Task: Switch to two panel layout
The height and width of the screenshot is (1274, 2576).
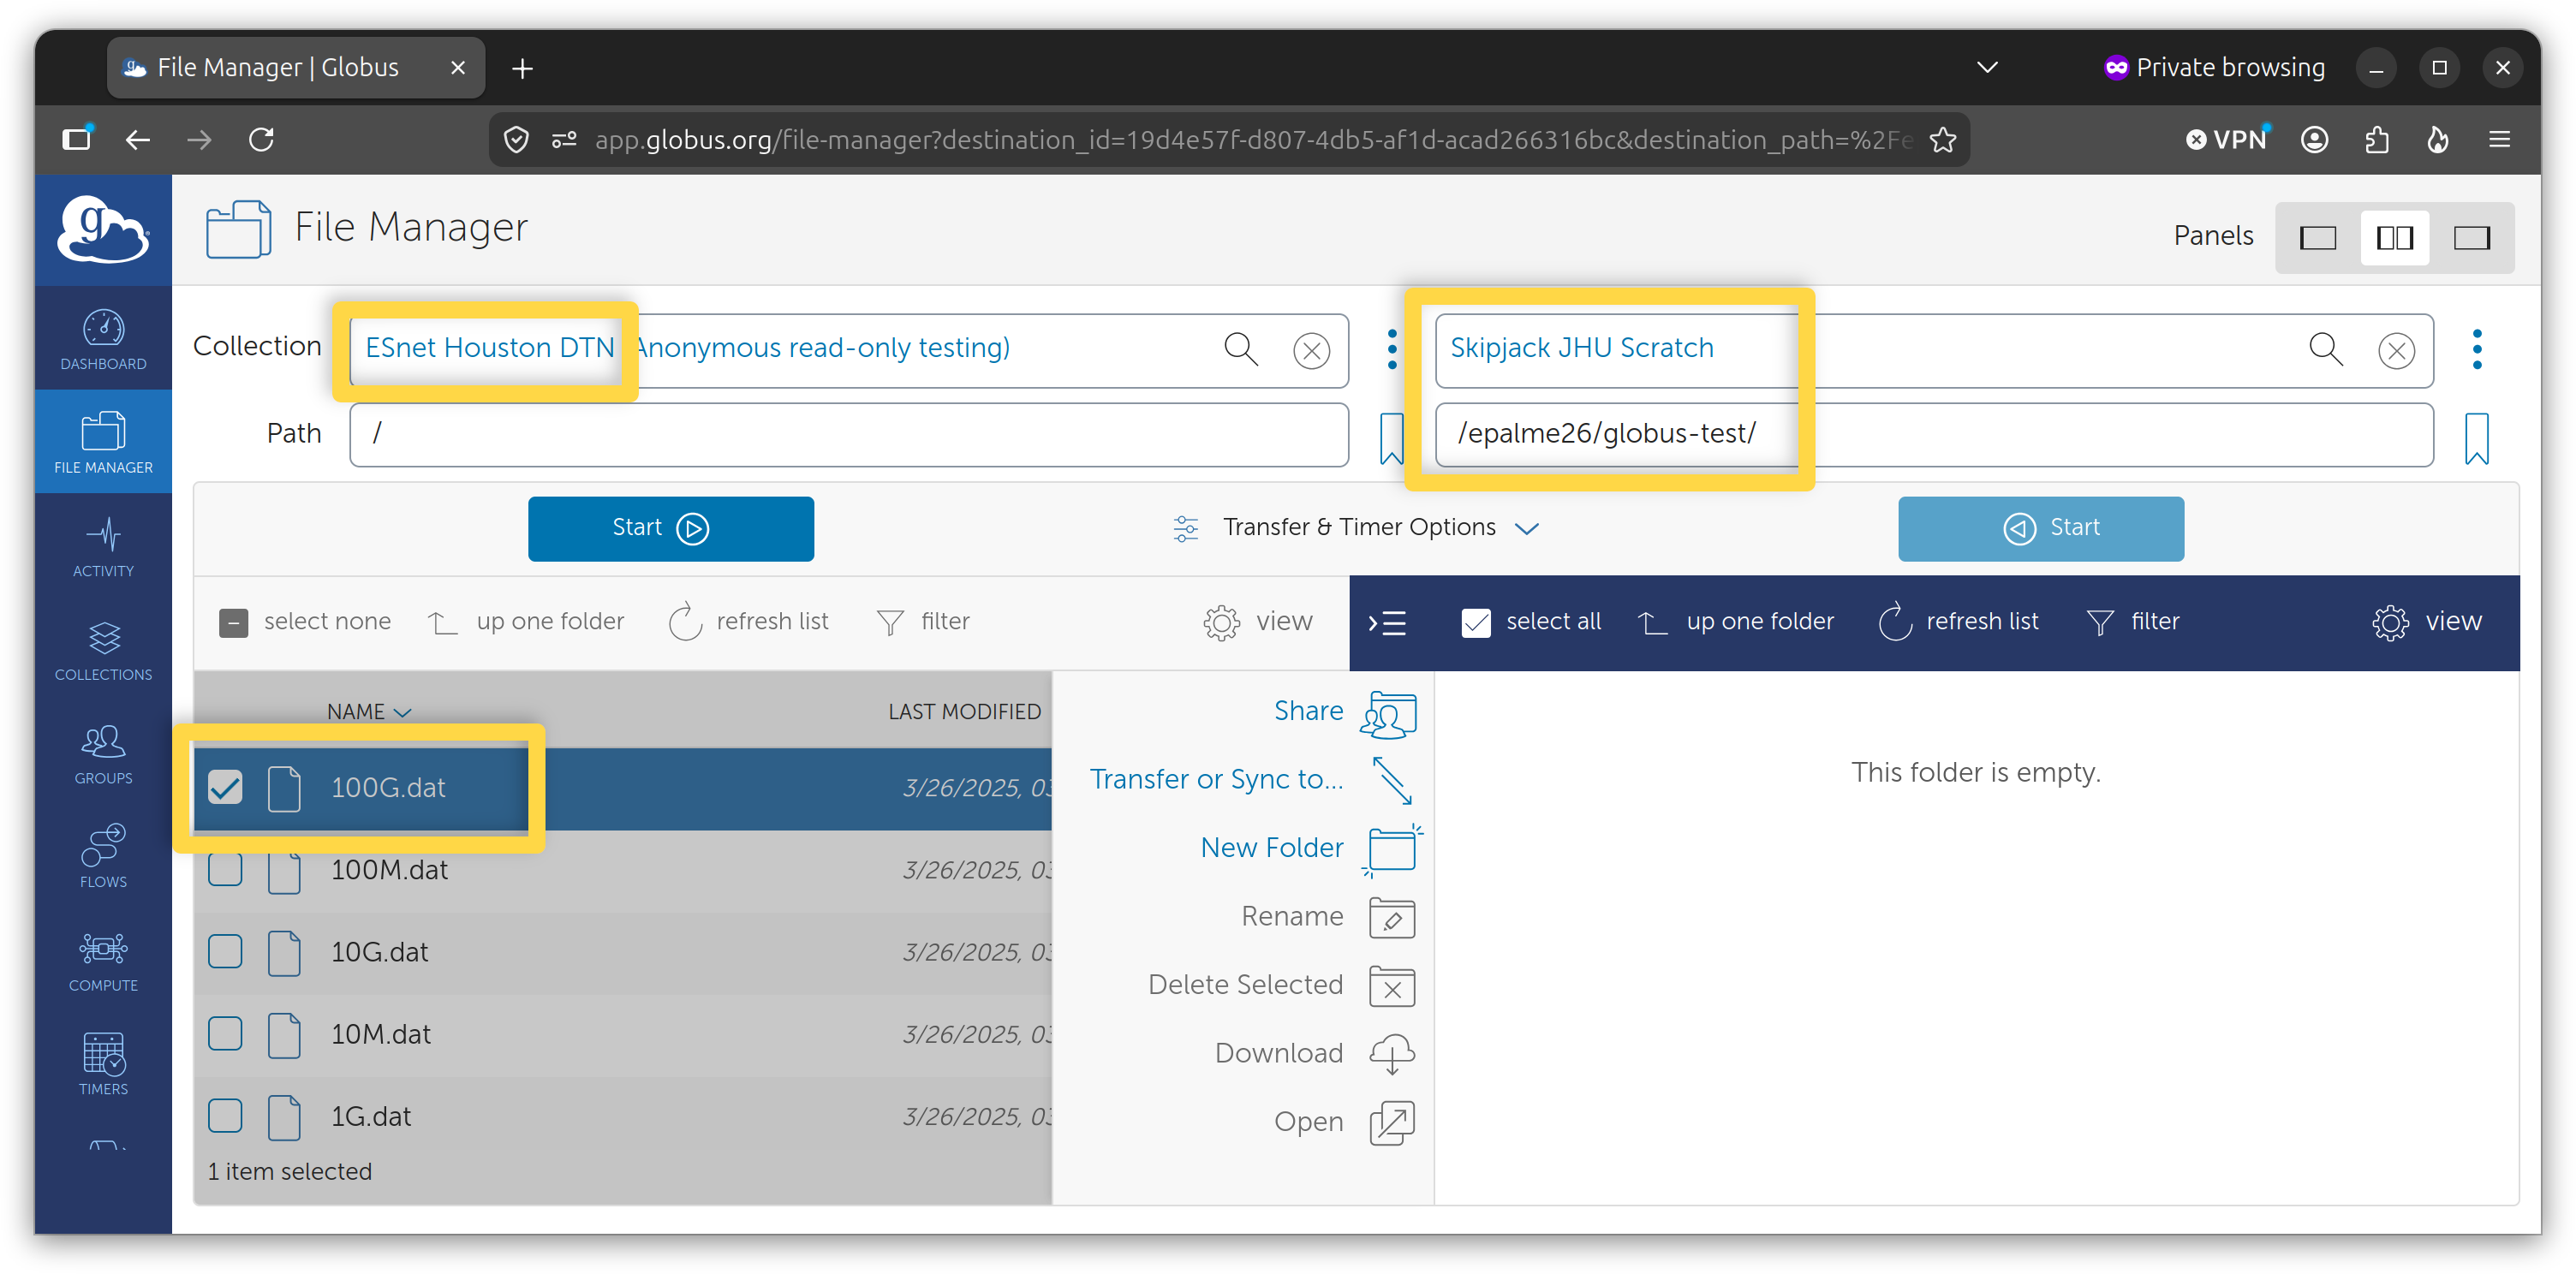Action: [2394, 238]
